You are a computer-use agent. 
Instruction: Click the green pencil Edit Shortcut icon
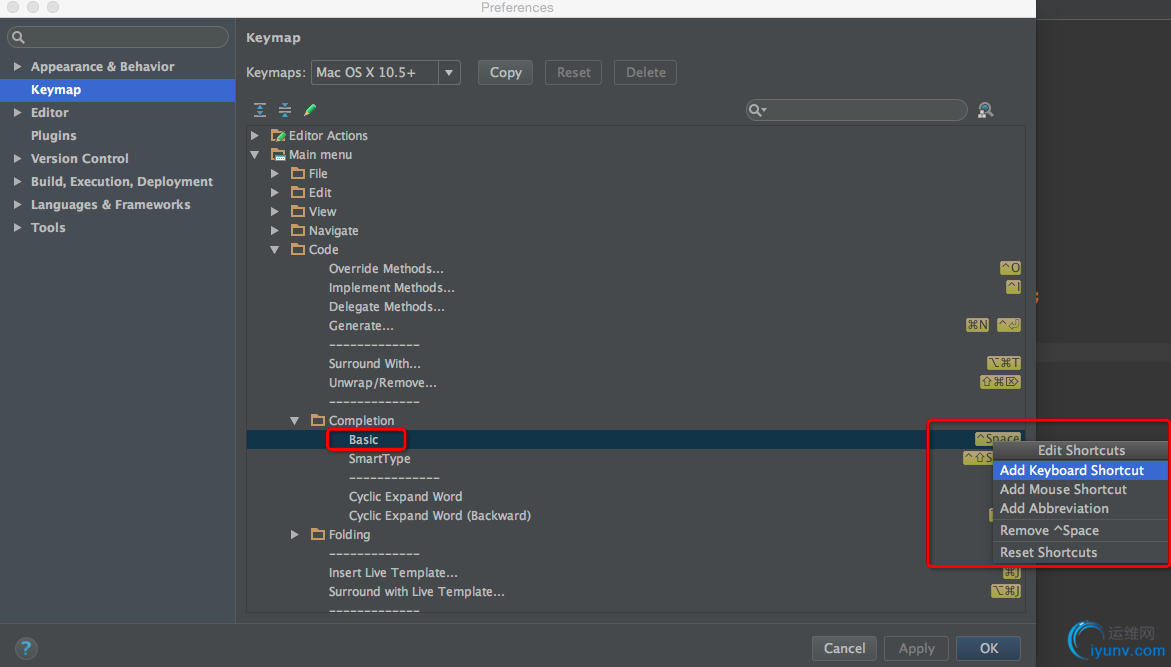coord(310,110)
